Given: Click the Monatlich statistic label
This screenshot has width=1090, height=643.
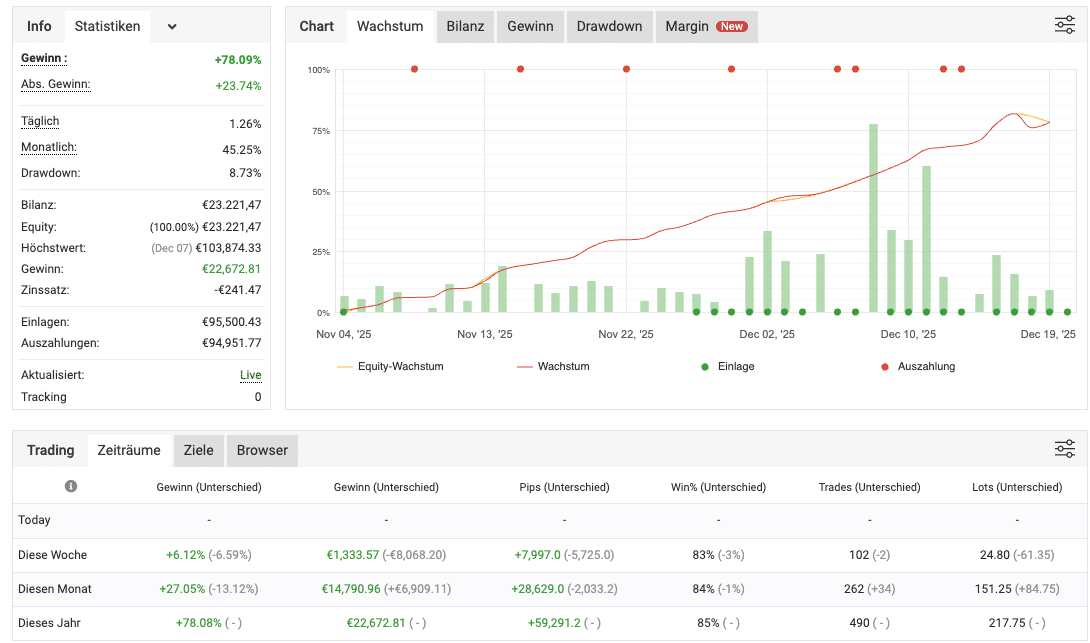Looking at the screenshot, I should tap(49, 148).
